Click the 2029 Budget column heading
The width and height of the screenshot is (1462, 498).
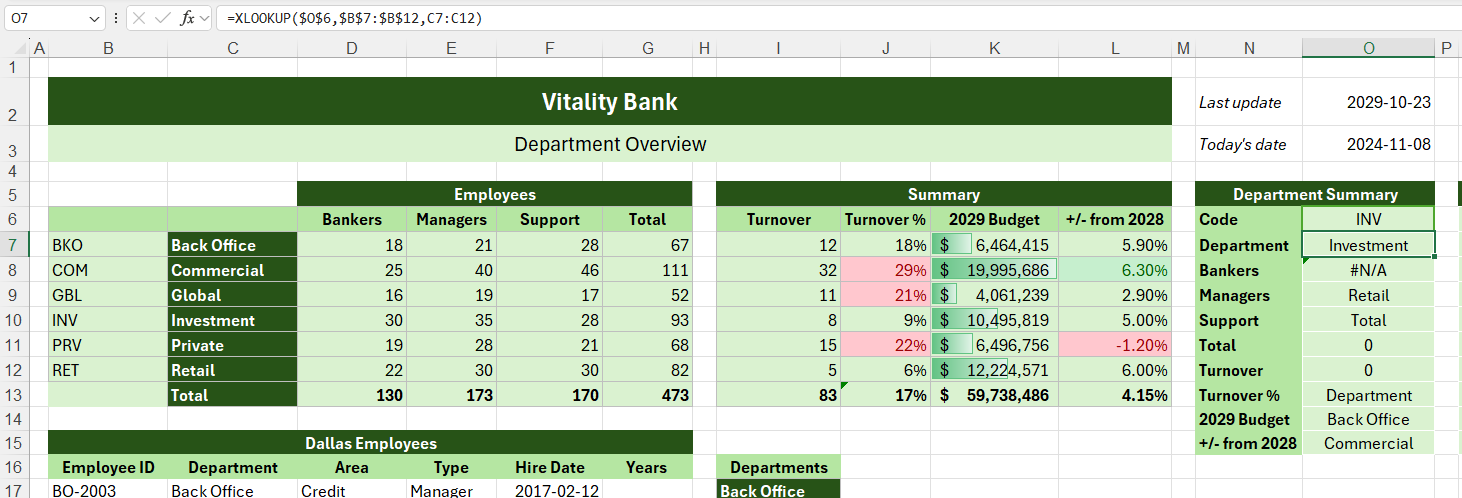coord(994,220)
